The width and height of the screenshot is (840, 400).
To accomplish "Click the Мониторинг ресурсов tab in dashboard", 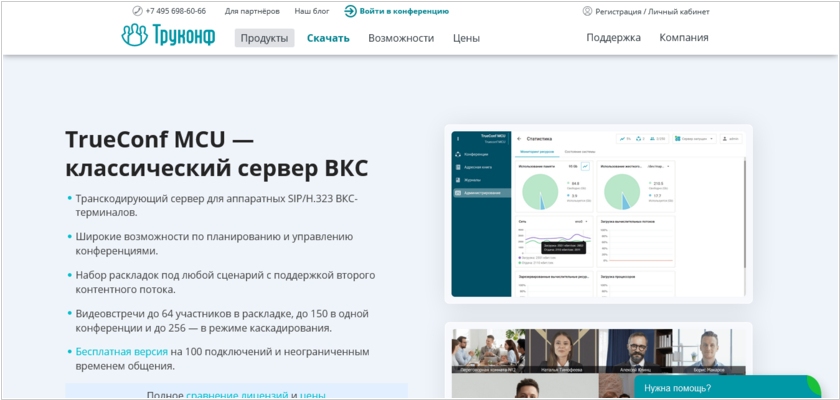I will click(x=536, y=152).
